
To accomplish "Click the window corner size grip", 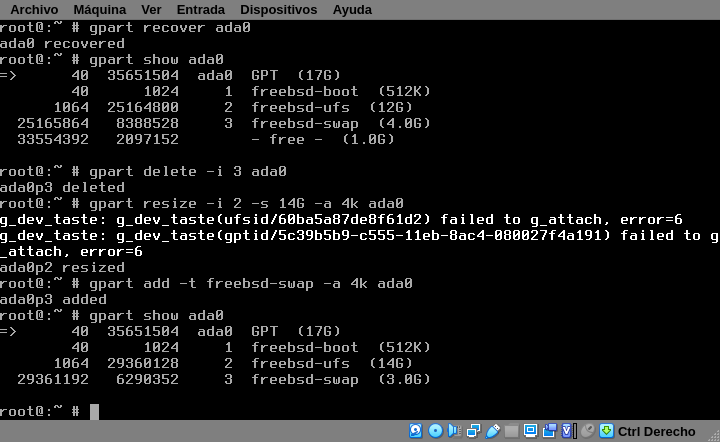I will click(714, 436).
